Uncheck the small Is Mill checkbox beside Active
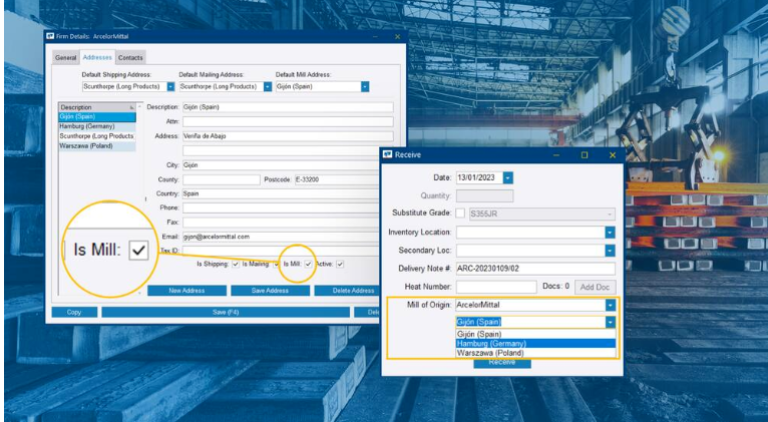This screenshot has width=768, height=422. click(308, 264)
